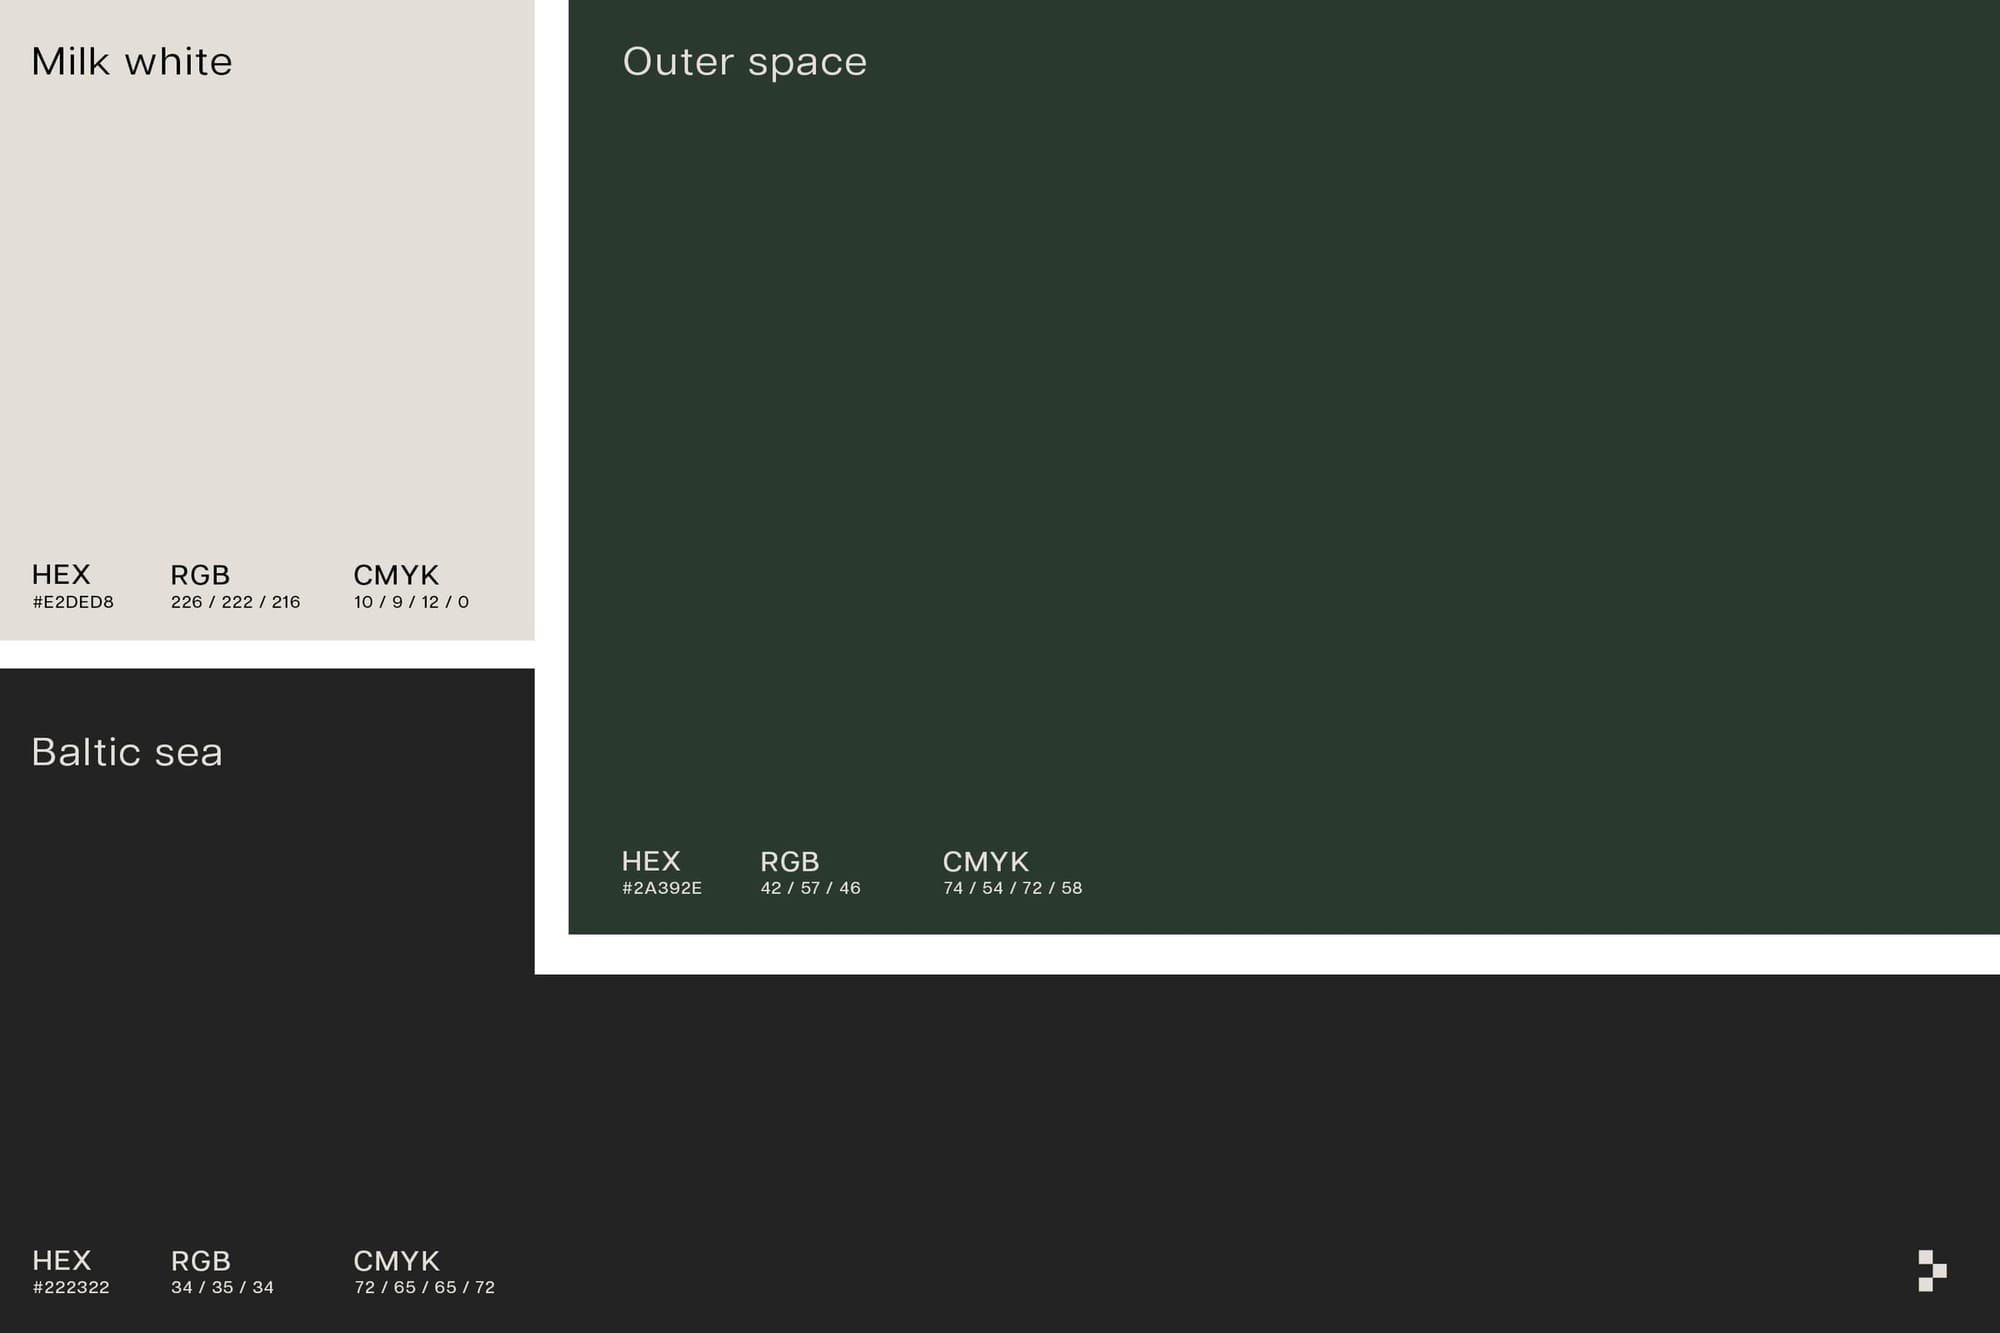Click HEX label in Baltic sea swatch
2000x1333 pixels.
point(62,1260)
